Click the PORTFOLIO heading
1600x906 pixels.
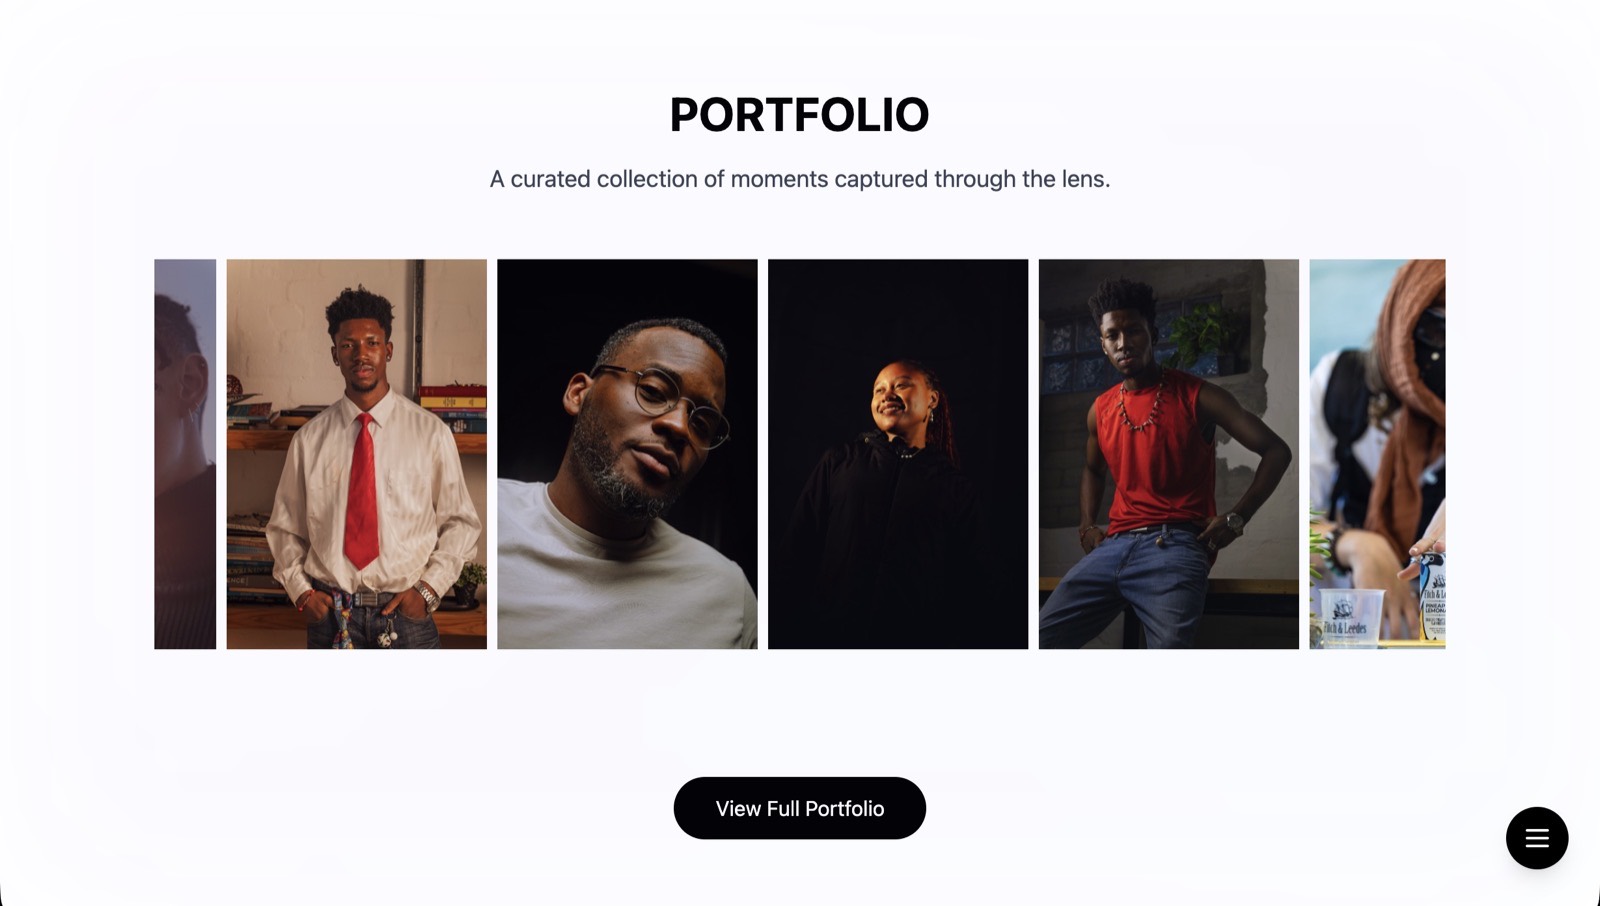[x=800, y=115]
